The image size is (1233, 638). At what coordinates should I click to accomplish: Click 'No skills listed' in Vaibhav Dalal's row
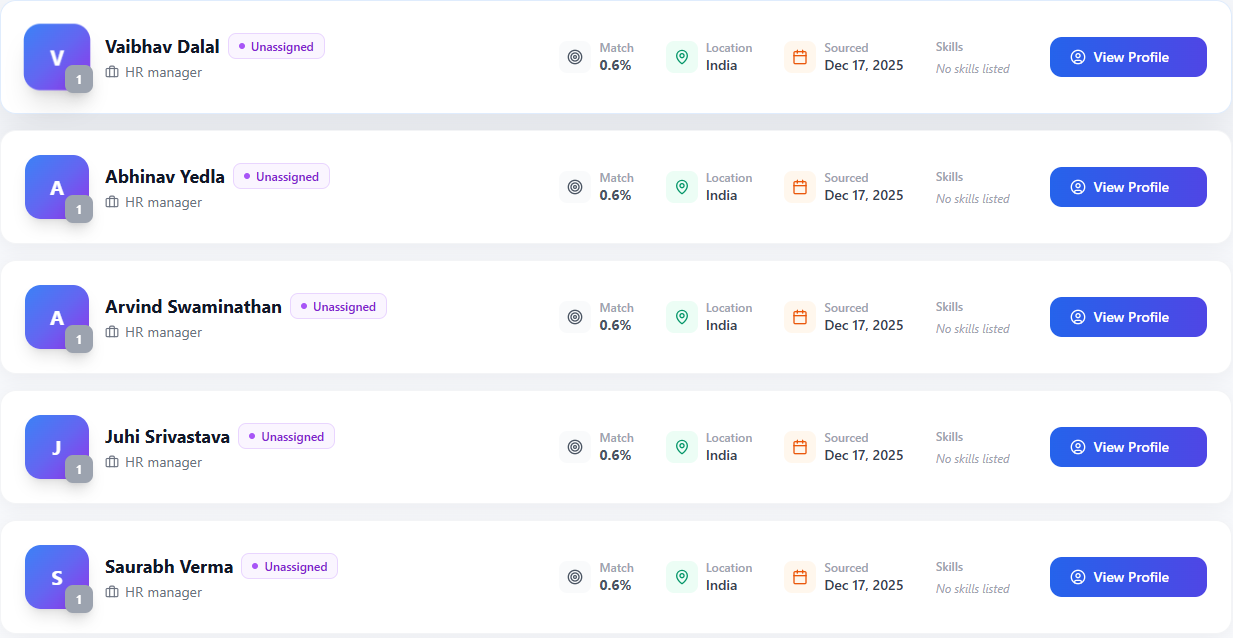coord(973,69)
